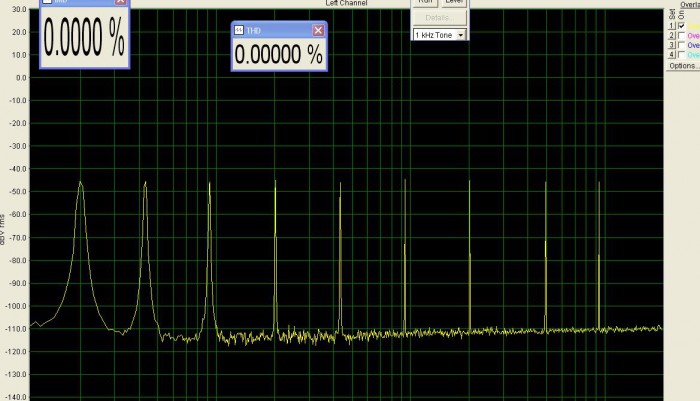Click the 0.0 axis label

(21, 78)
